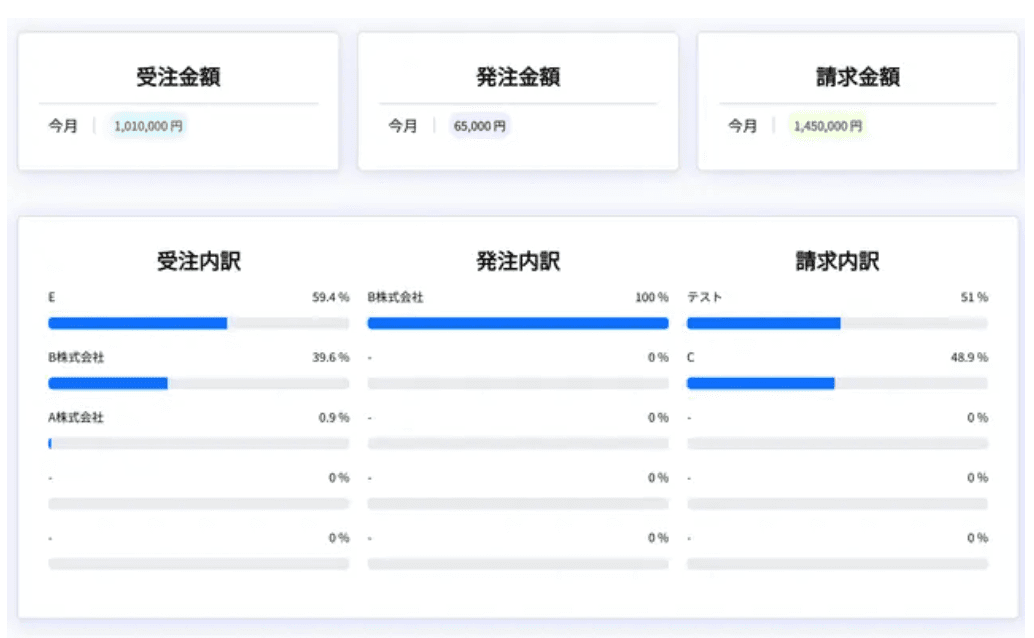Viewport: 1034px width, 638px height.
Task: Click the 受注金額 card heading
Action: click(178, 77)
